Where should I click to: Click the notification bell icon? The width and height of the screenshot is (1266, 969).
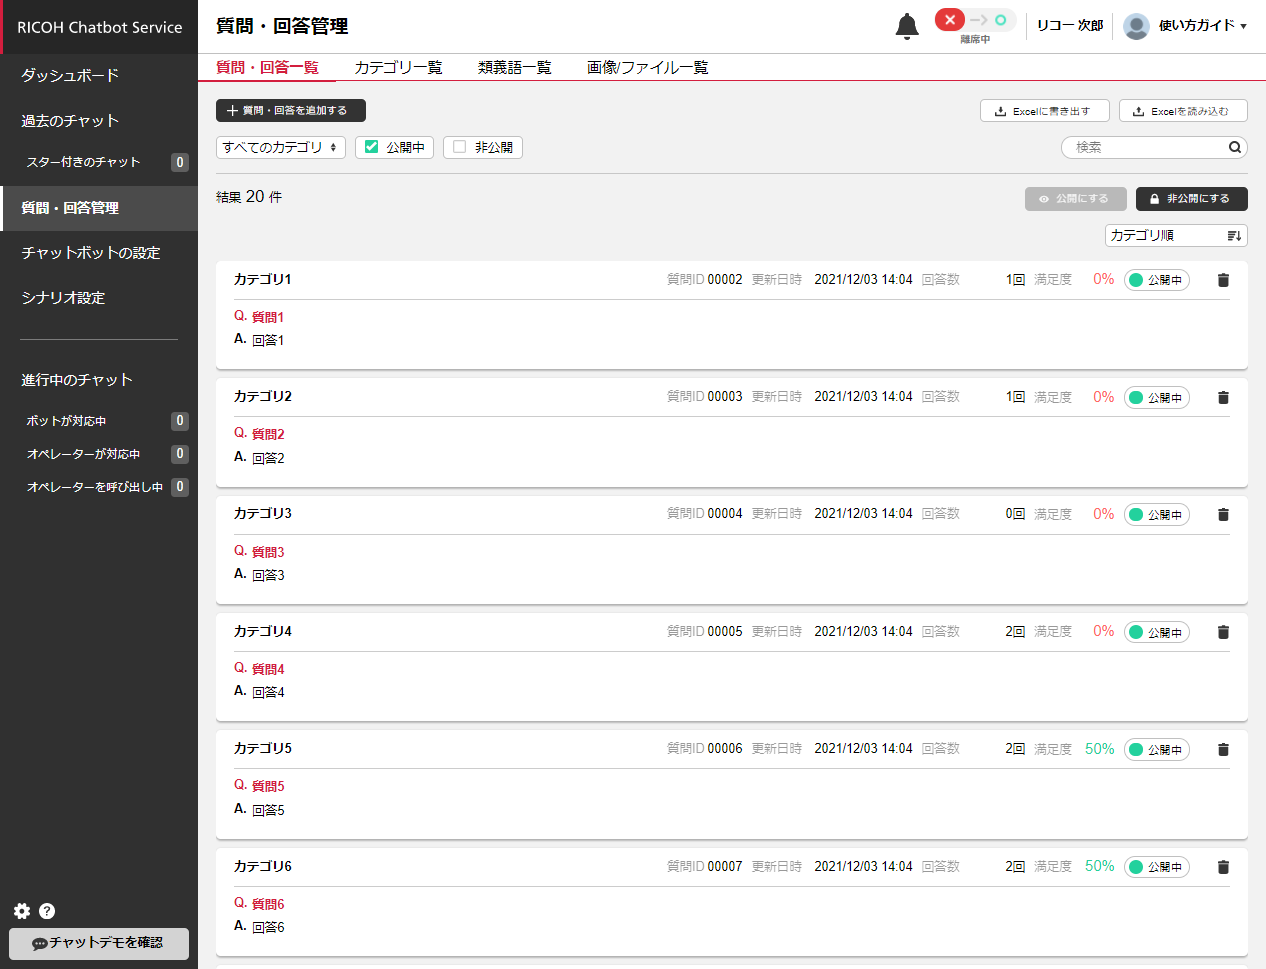tap(906, 26)
